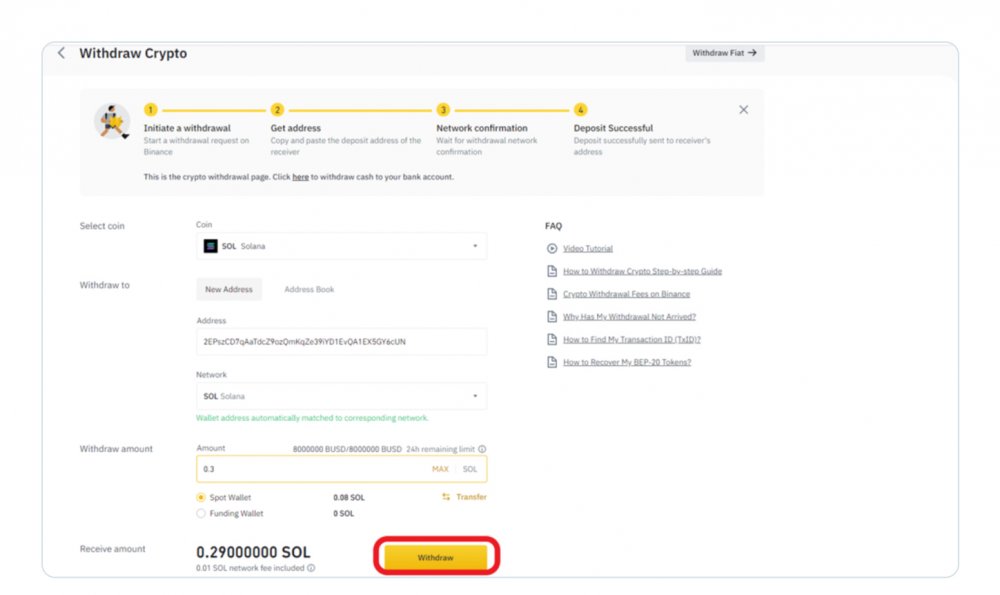Viewport: 1000px width, 595px height.
Task: Click the 'Withdraw Crypto' page heading
Action: (133, 54)
